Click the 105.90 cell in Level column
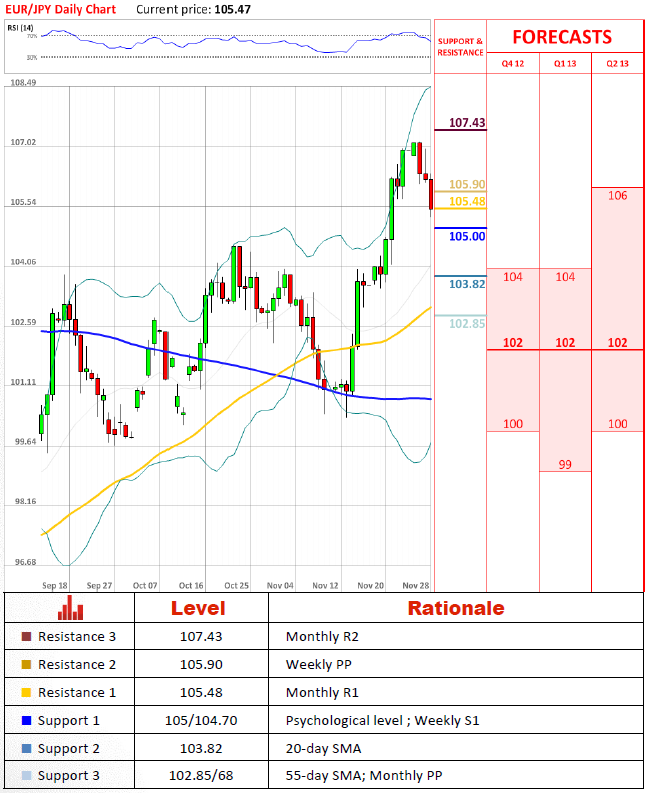This screenshot has width=648, height=793. (x=201, y=664)
